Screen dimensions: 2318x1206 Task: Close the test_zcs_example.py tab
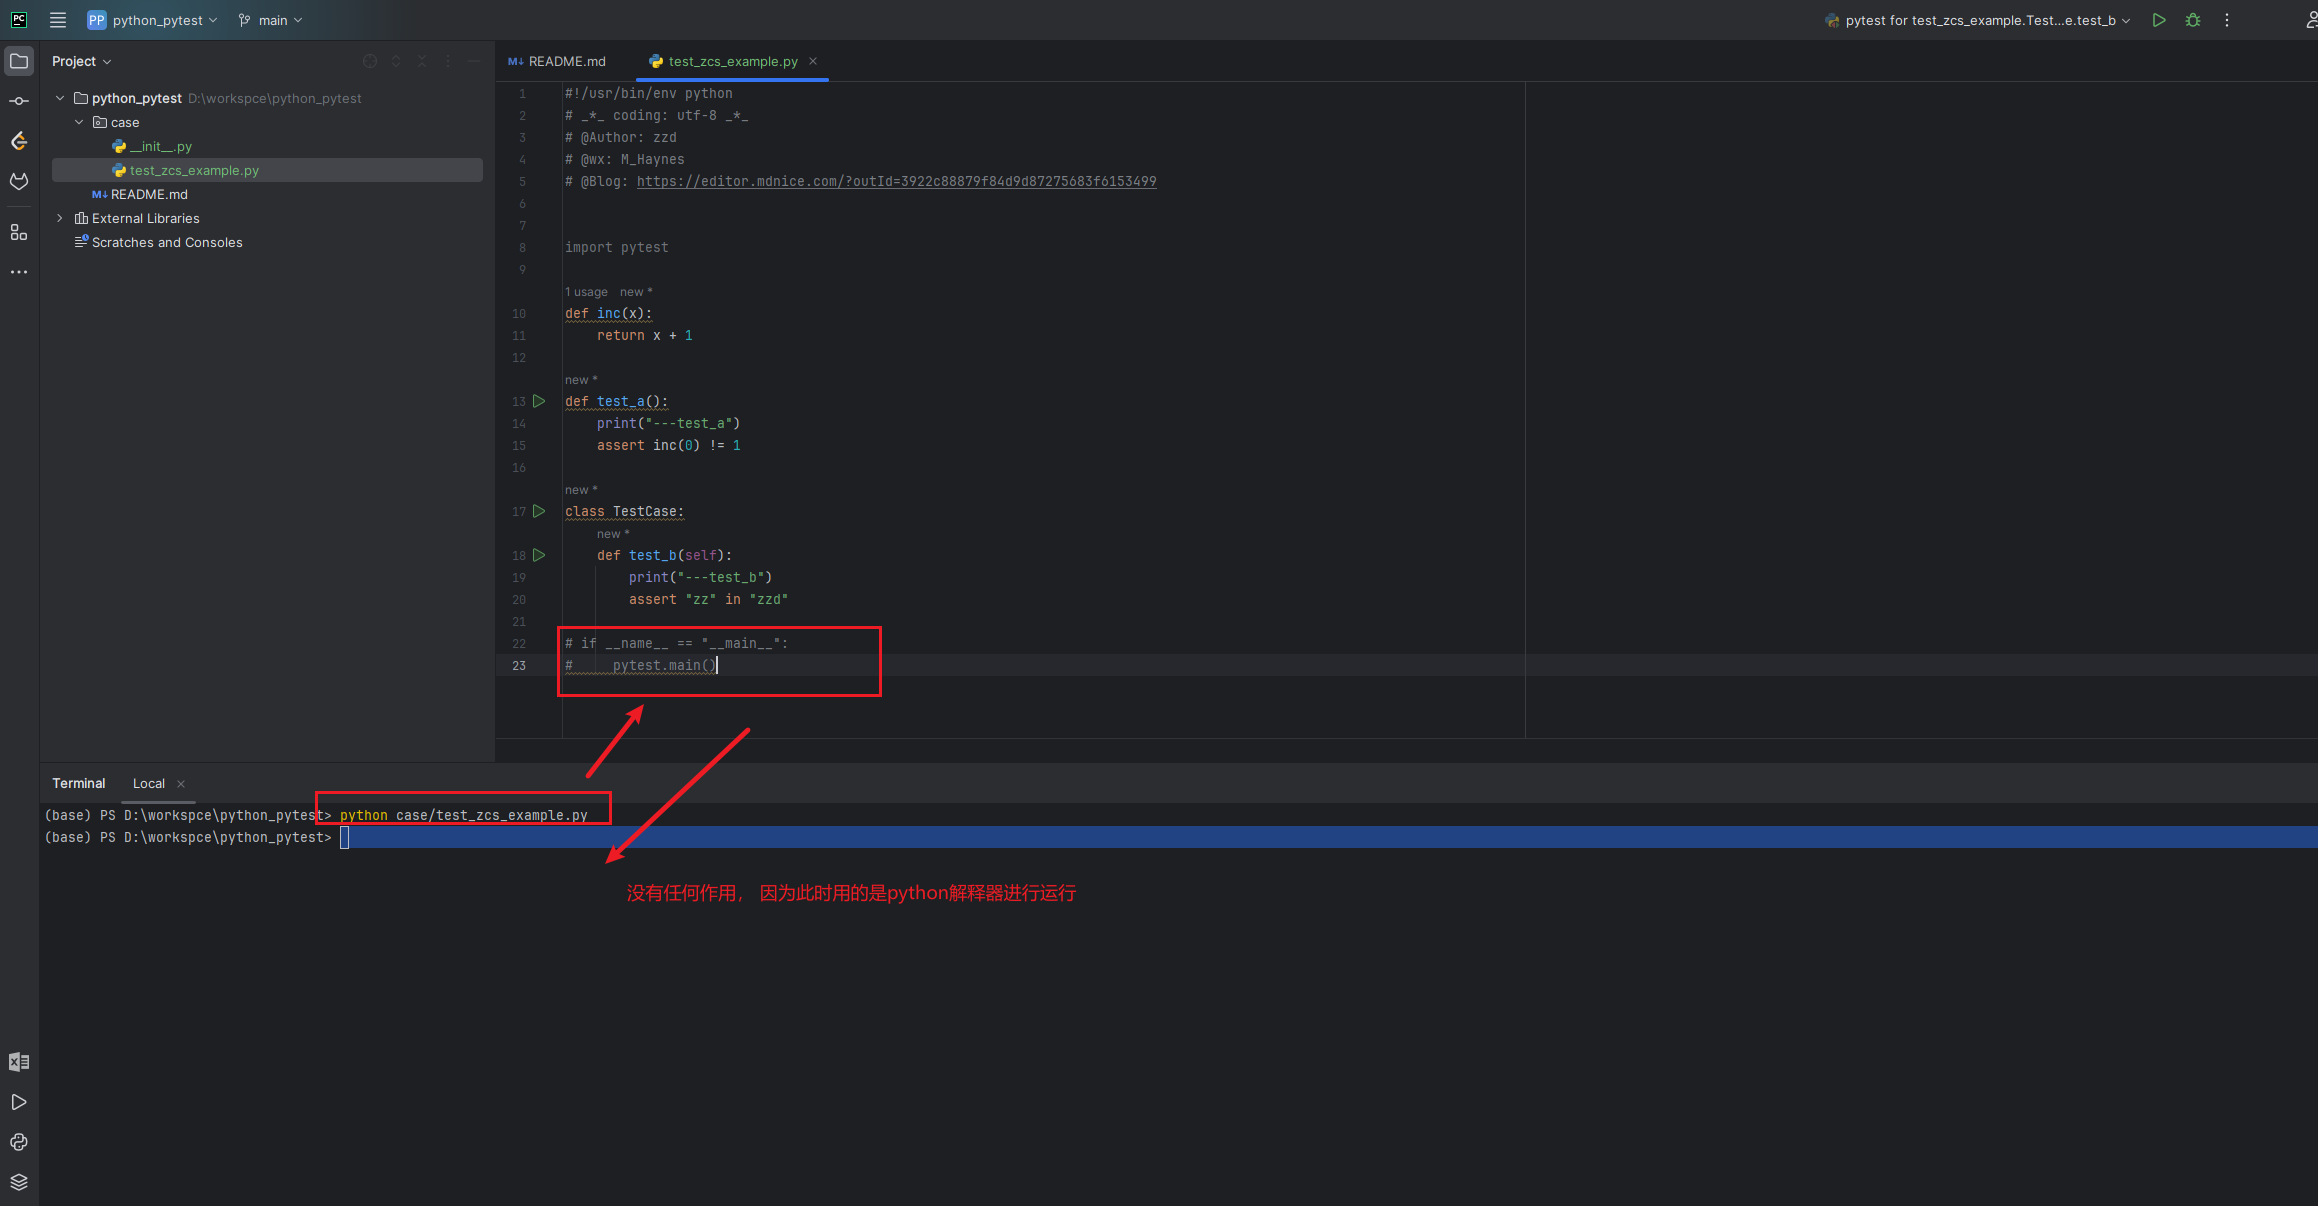813,61
